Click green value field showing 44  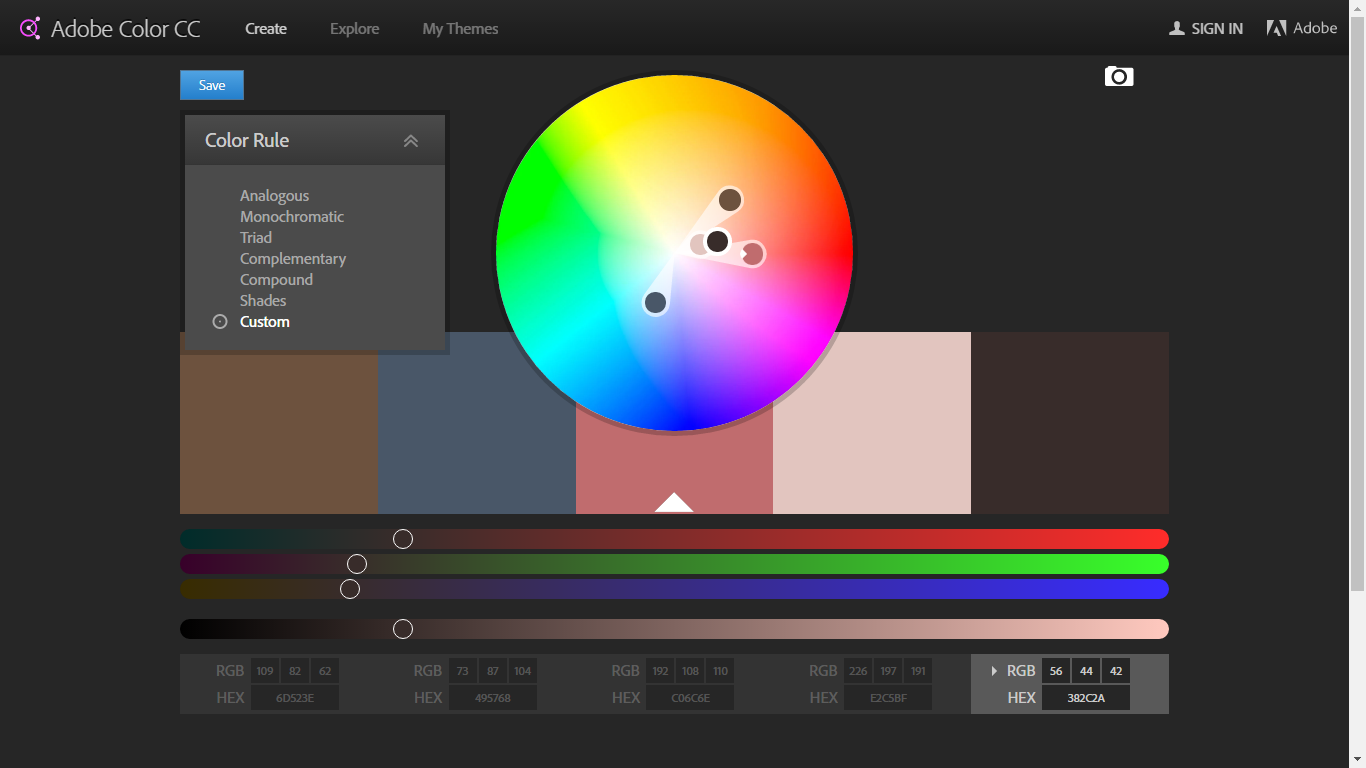[x=1086, y=671]
